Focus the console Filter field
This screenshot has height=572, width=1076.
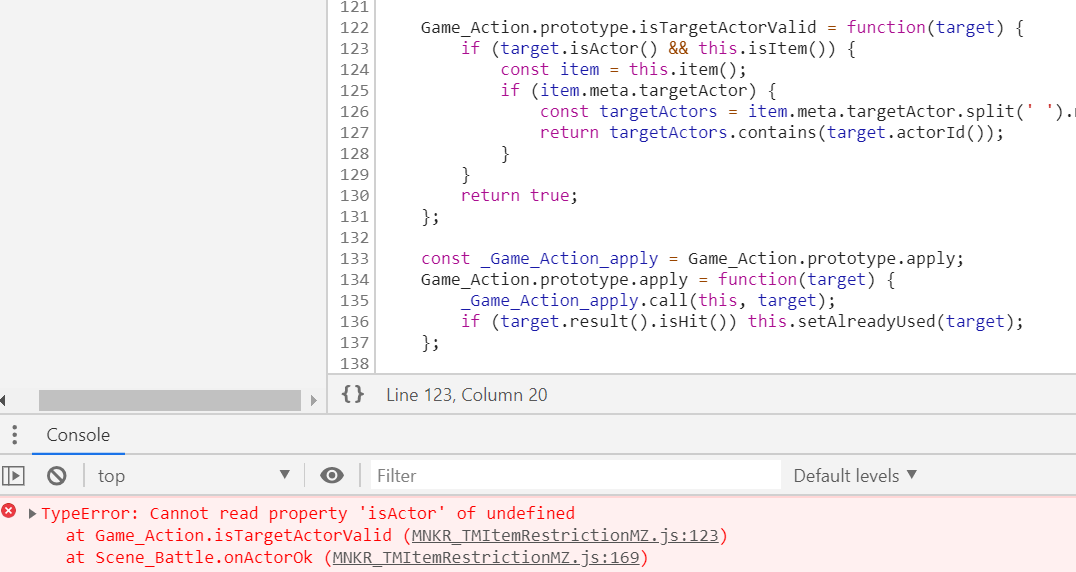[x=576, y=475]
